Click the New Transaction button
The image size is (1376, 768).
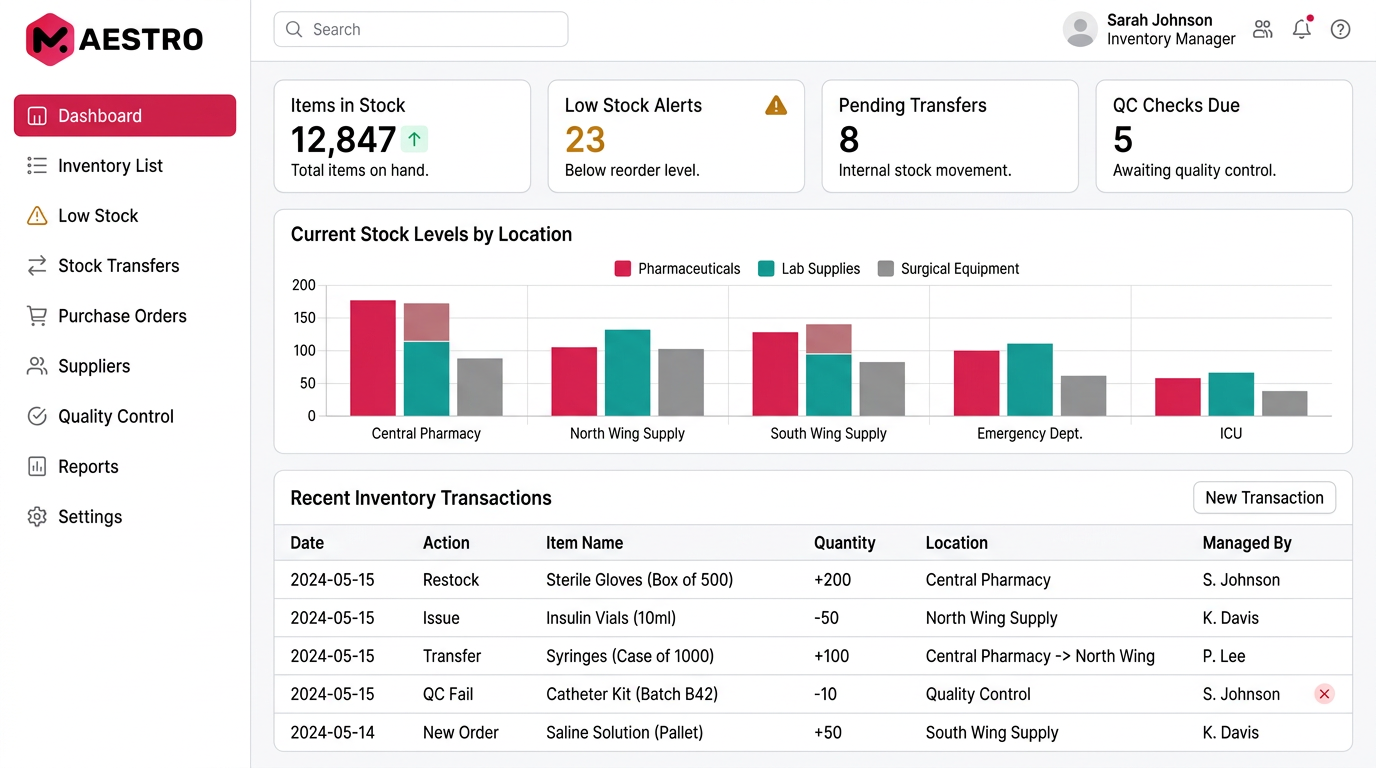coord(1264,498)
